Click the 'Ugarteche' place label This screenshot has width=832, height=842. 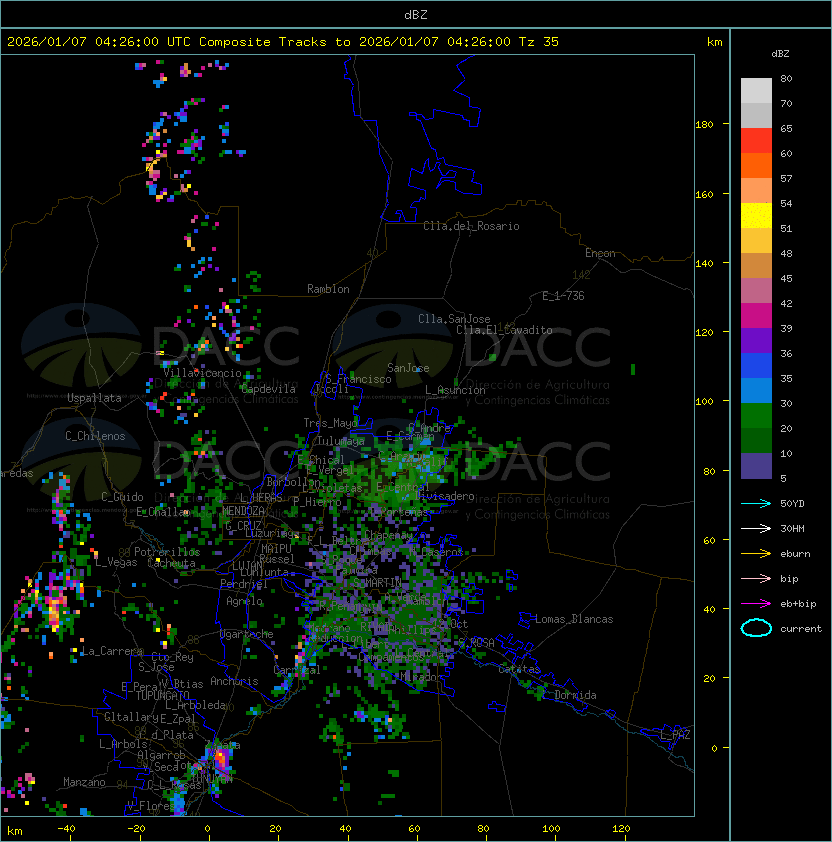247,634
